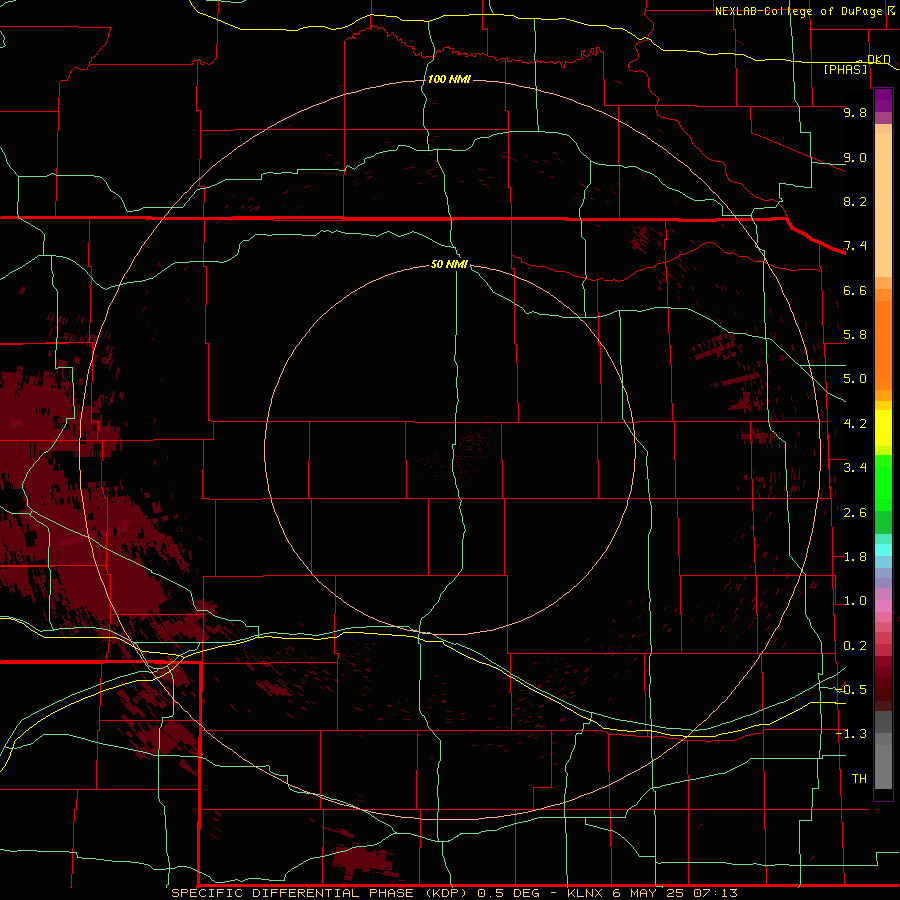Click the 5.0 value on the color scale
The image size is (900, 900).
[x=855, y=379]
